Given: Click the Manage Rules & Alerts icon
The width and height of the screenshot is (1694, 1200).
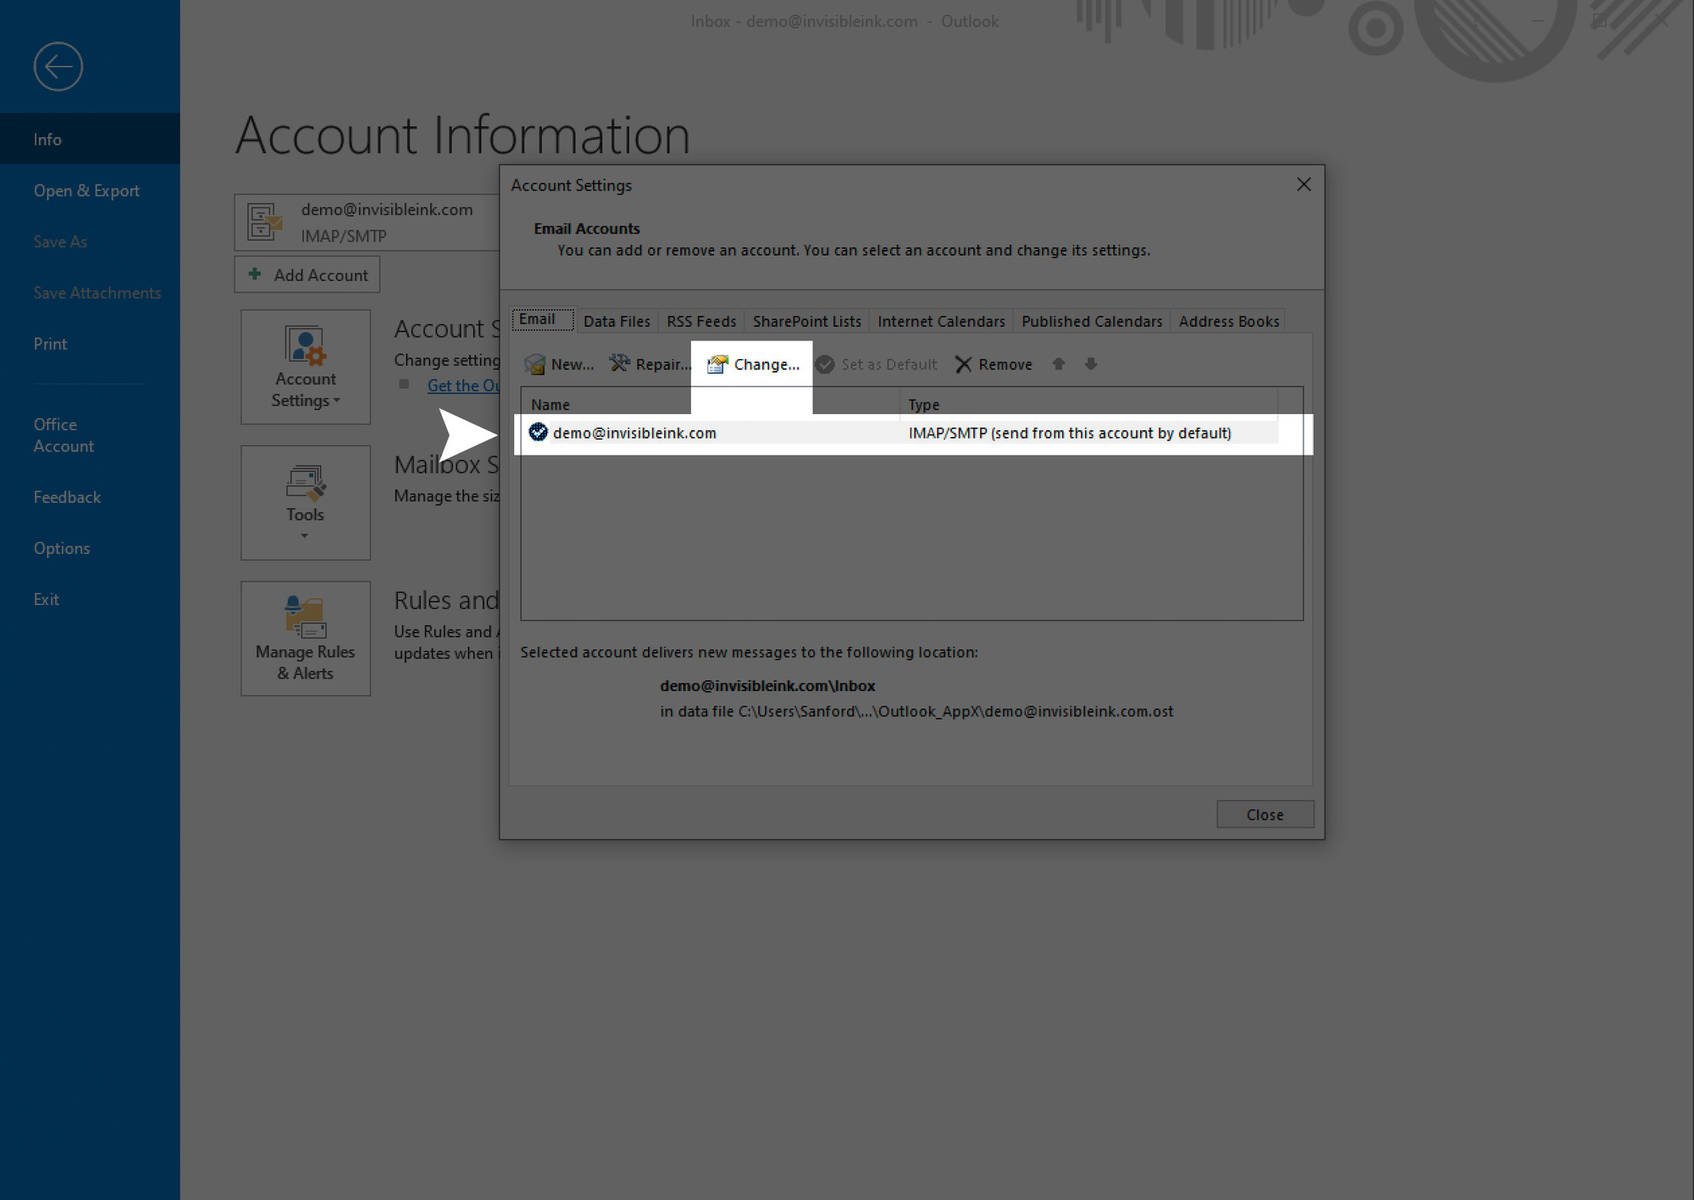Looking at the screenshot, I should [305, 617].
